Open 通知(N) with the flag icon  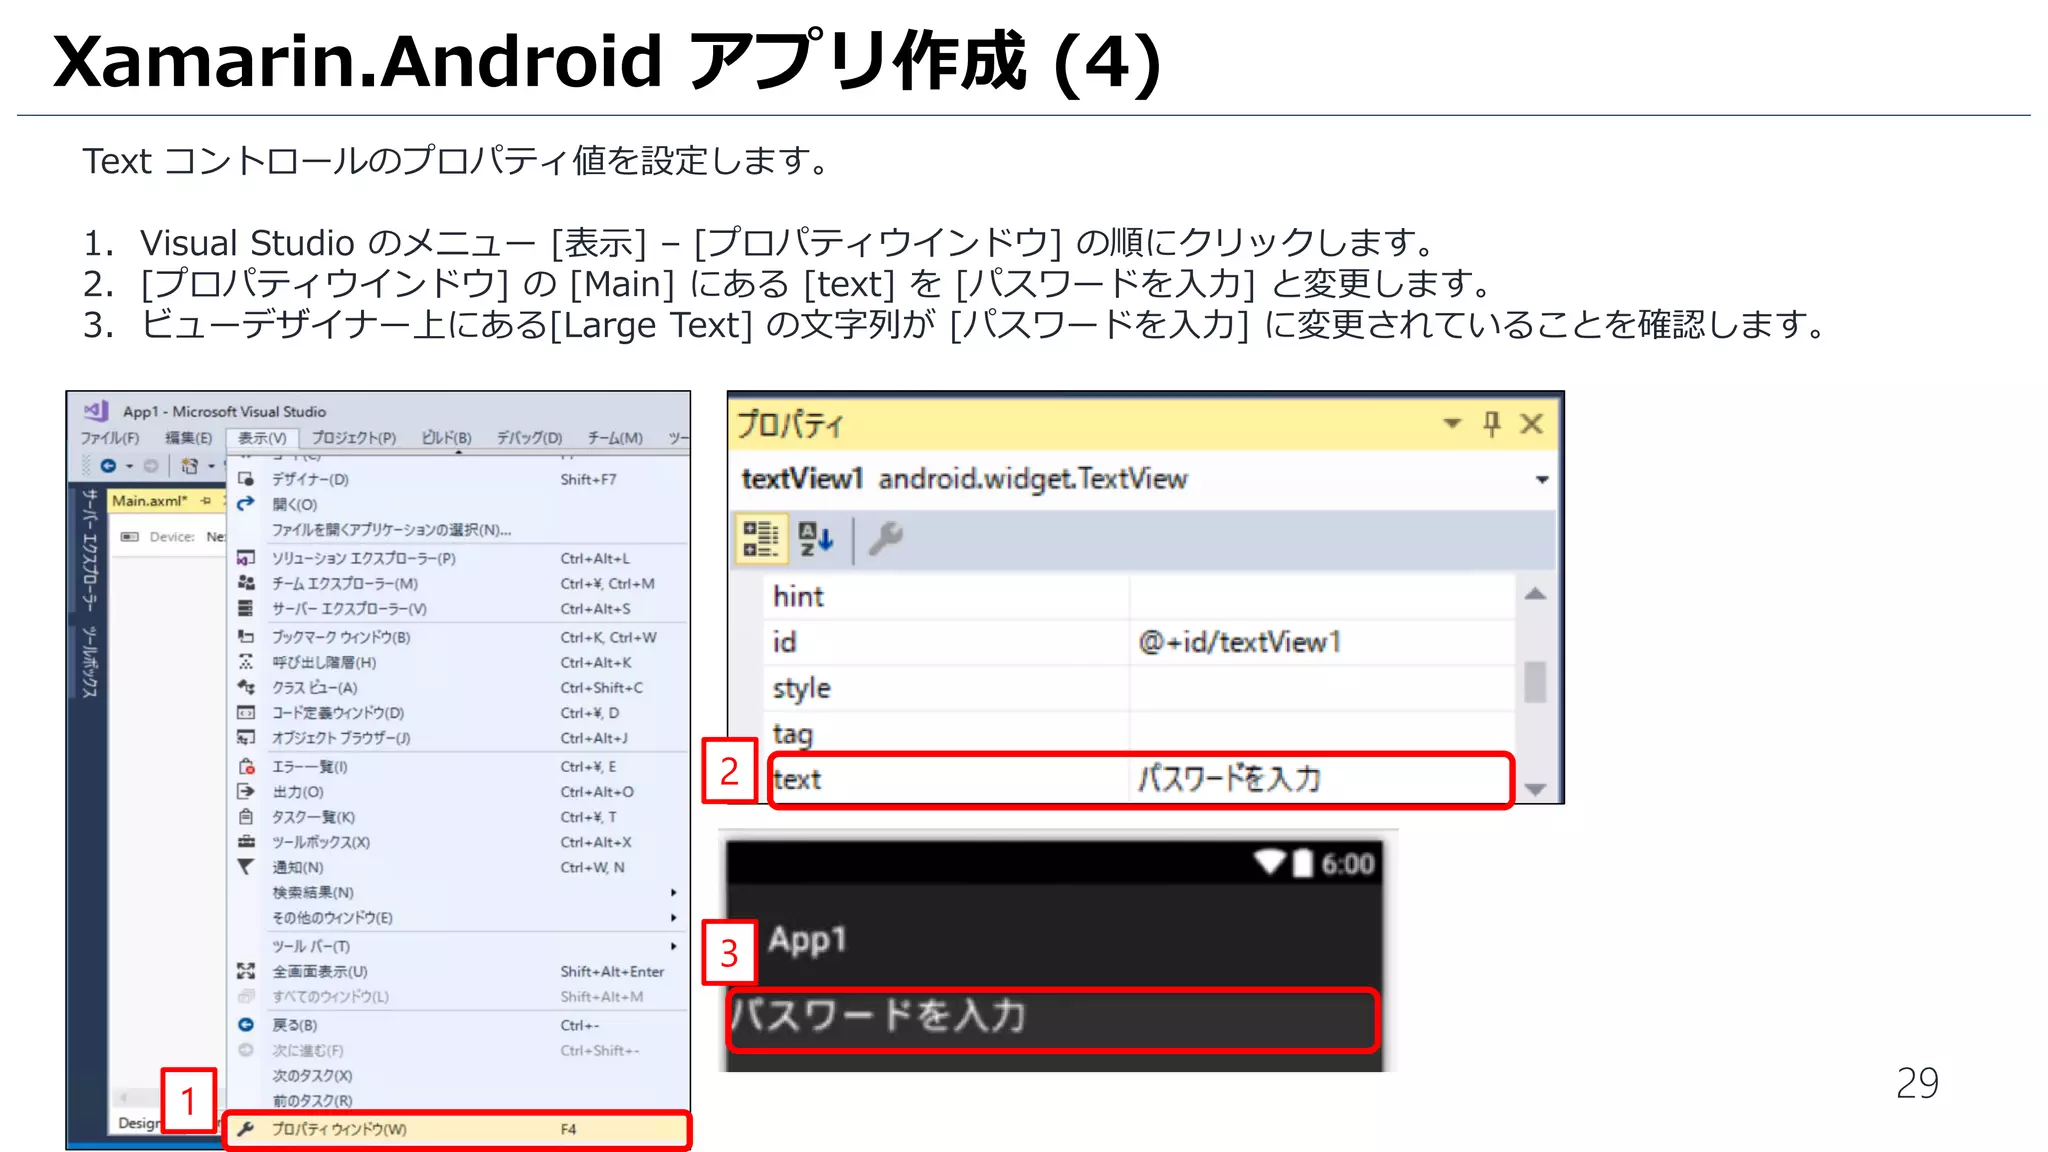pos(459,867)
